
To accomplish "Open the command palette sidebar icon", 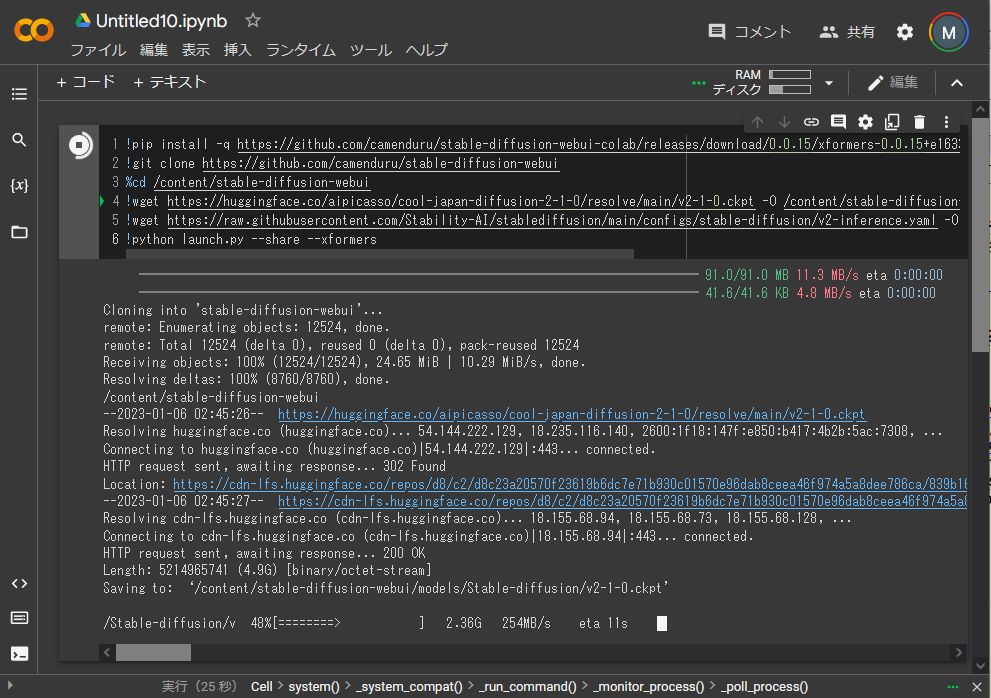I will 20,618.
